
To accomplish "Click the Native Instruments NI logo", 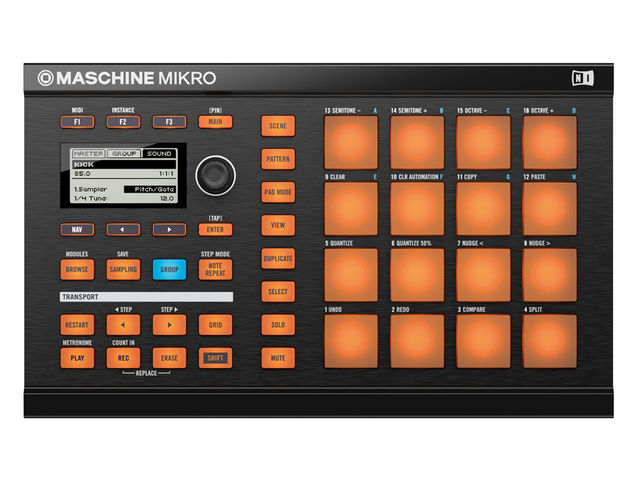I will click(583, 78).
